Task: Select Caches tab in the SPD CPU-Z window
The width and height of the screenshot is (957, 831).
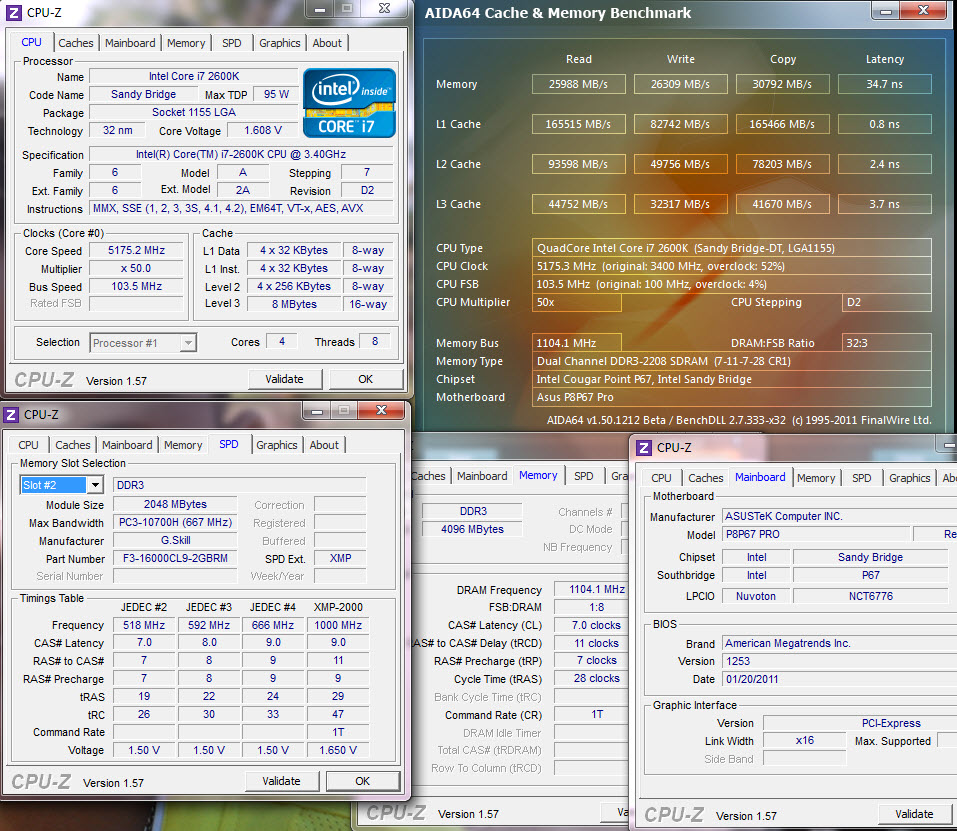Action: click(x=73, y=445)
